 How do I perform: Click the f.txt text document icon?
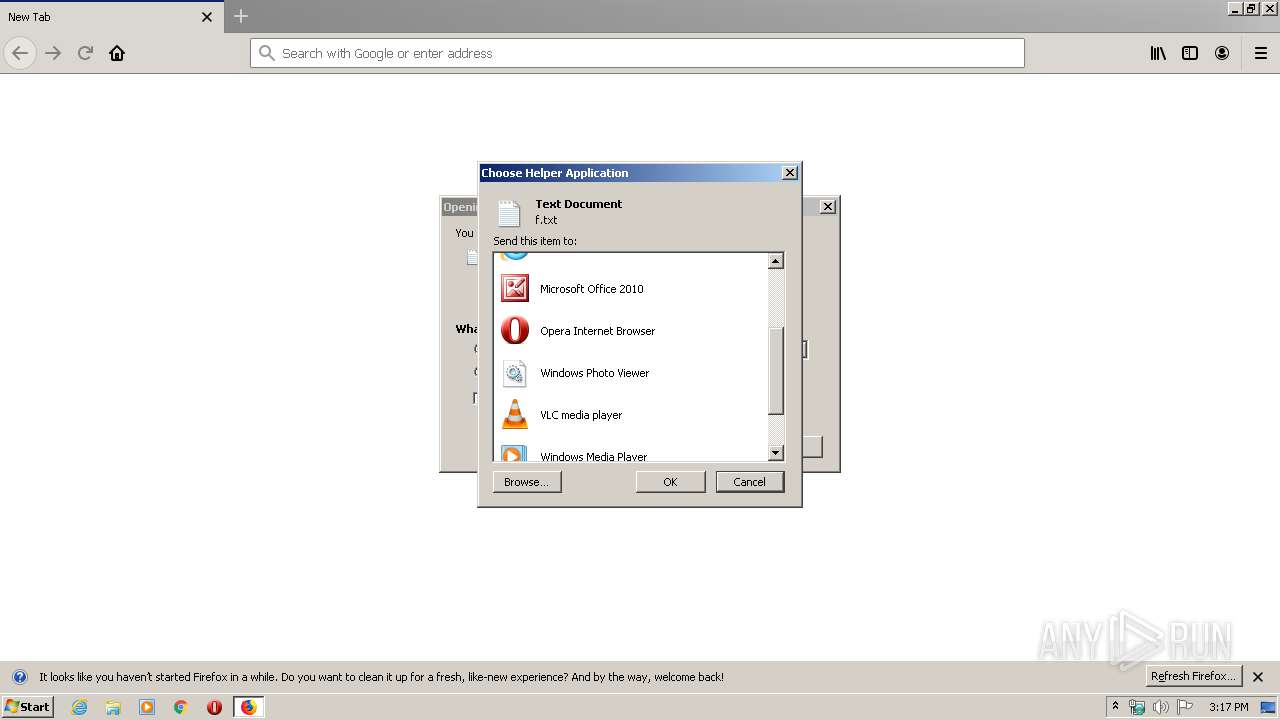509,213
